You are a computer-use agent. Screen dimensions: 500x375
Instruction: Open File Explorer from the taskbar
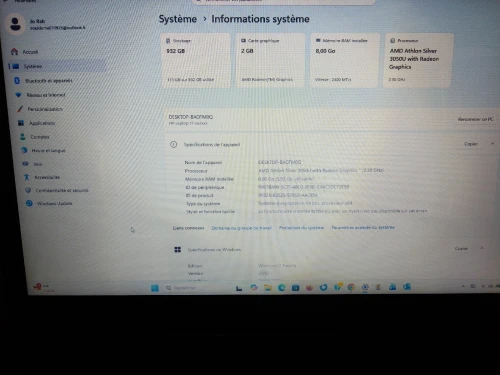pos(268,287)
